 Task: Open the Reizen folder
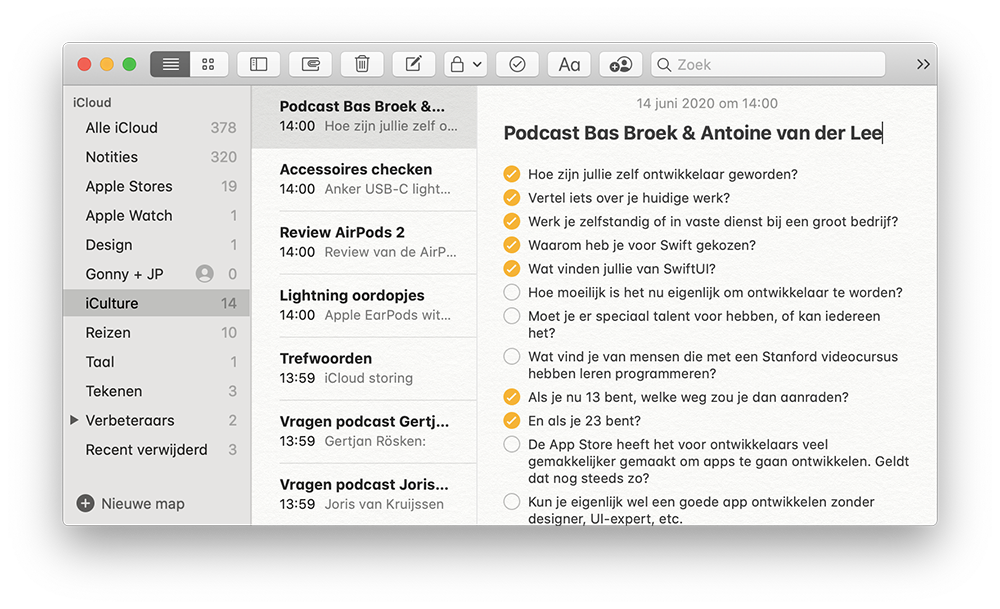pyautogui.click(x=156, y=332)
